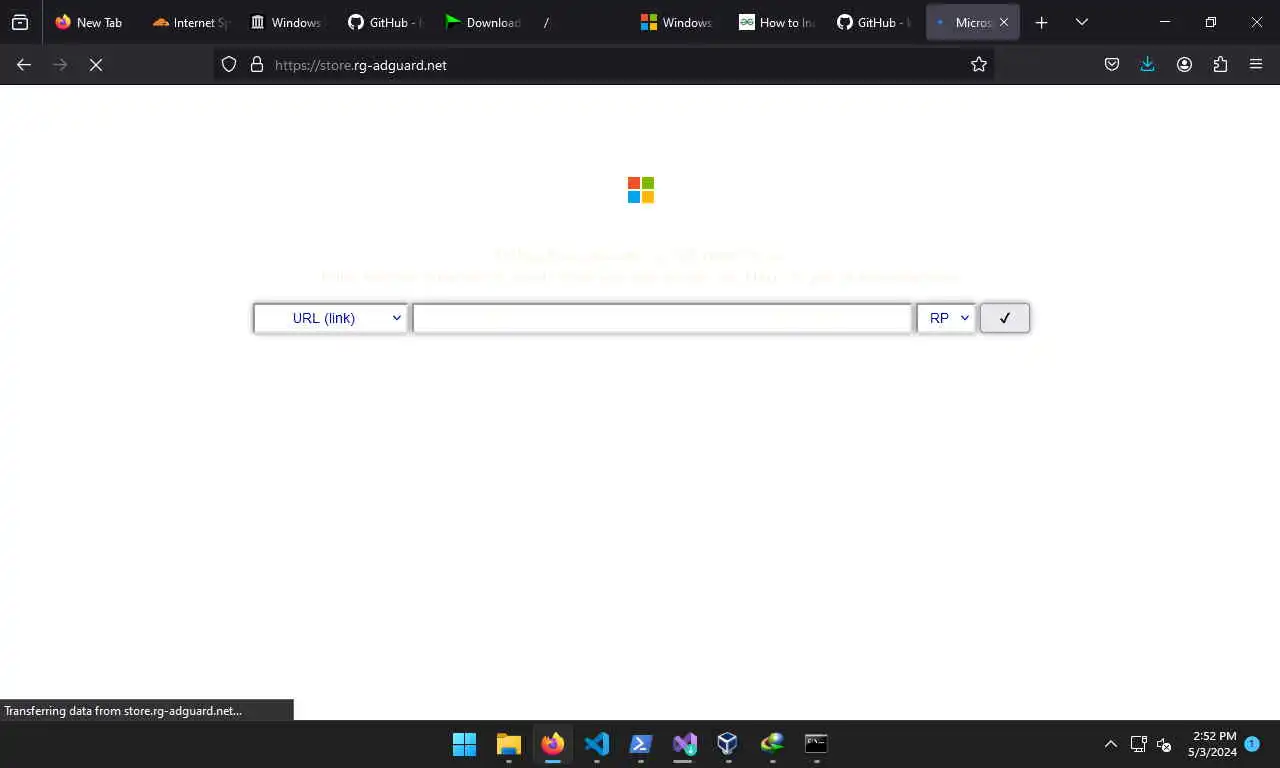Open Visual Studio from the taskbar
Viewport: 1280px width, 768px height.
[x=685, y=744]
